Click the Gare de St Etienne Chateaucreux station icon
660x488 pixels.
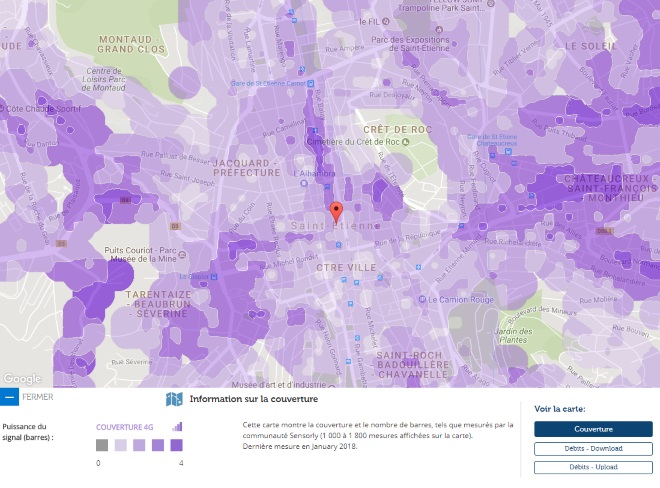[x=508, y=152]
